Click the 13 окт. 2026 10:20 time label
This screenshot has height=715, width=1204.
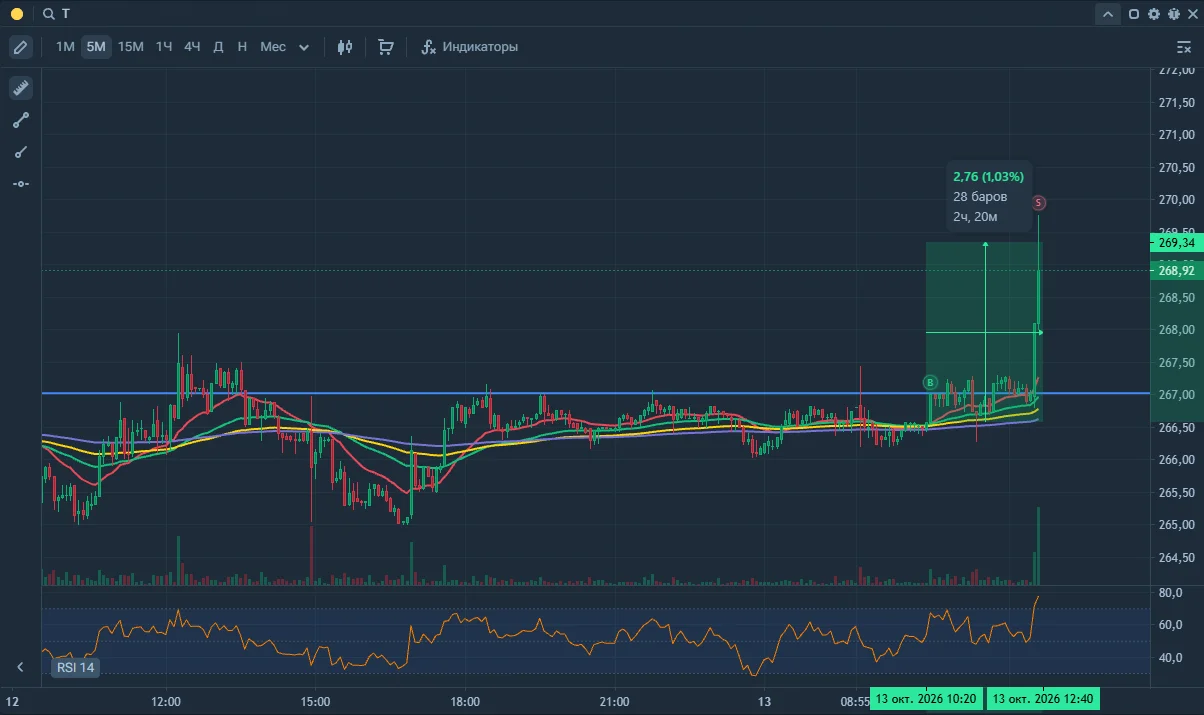tap(927, 698)
